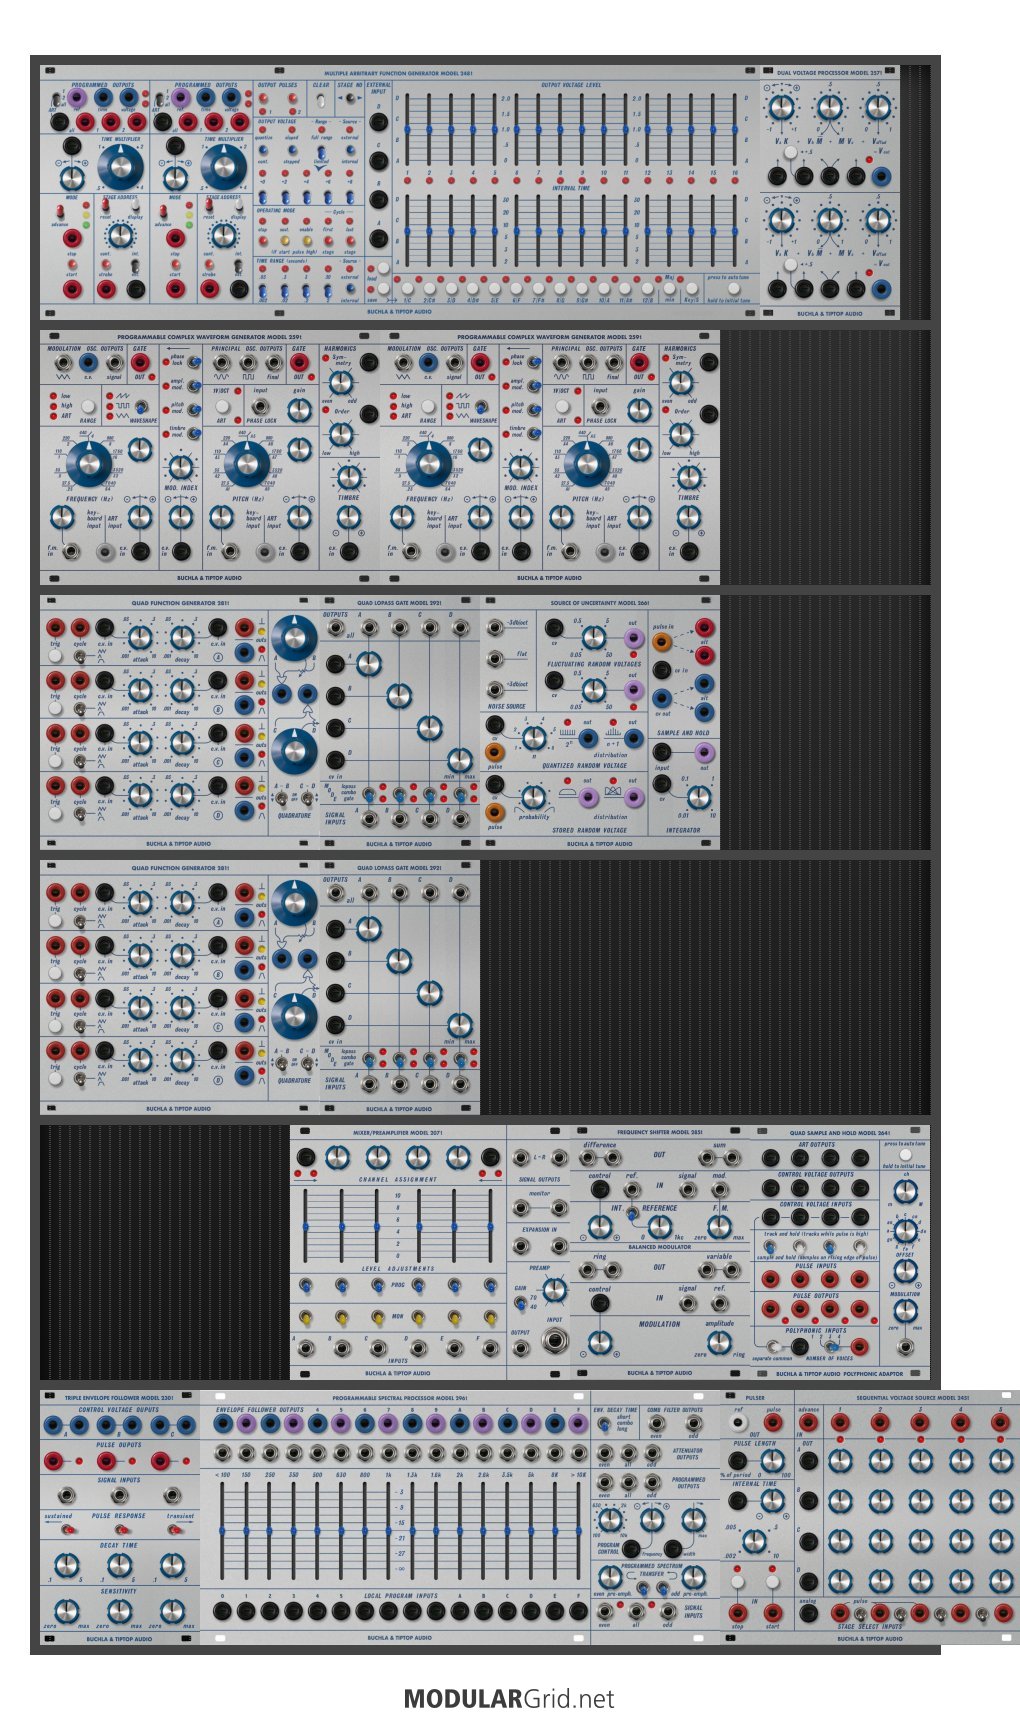
Task: Toggle the Preamp 70/40 gain switch
Action: (521, 1304)
